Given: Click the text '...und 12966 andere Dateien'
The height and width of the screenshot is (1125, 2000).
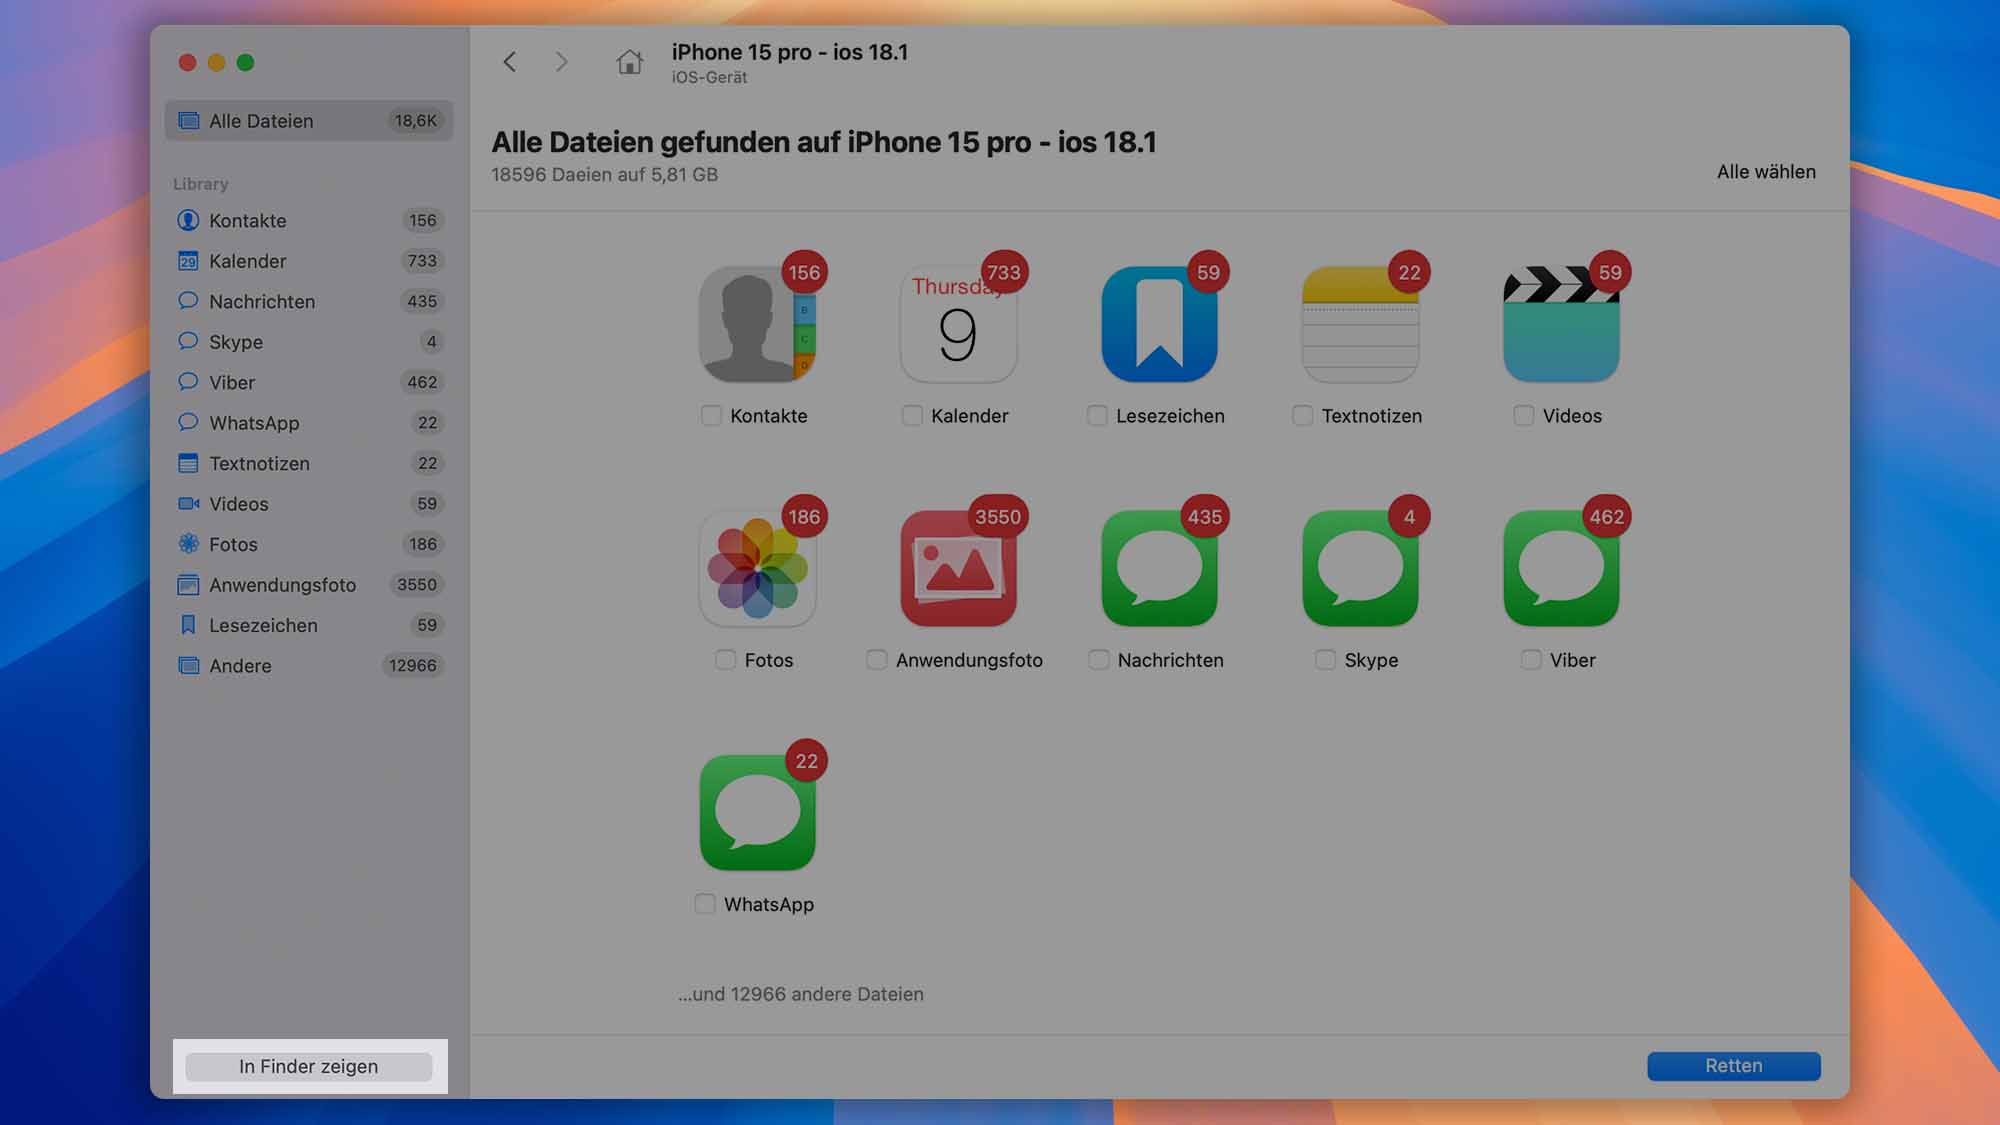Looking at the screenshot, I should tap(801, 994).
